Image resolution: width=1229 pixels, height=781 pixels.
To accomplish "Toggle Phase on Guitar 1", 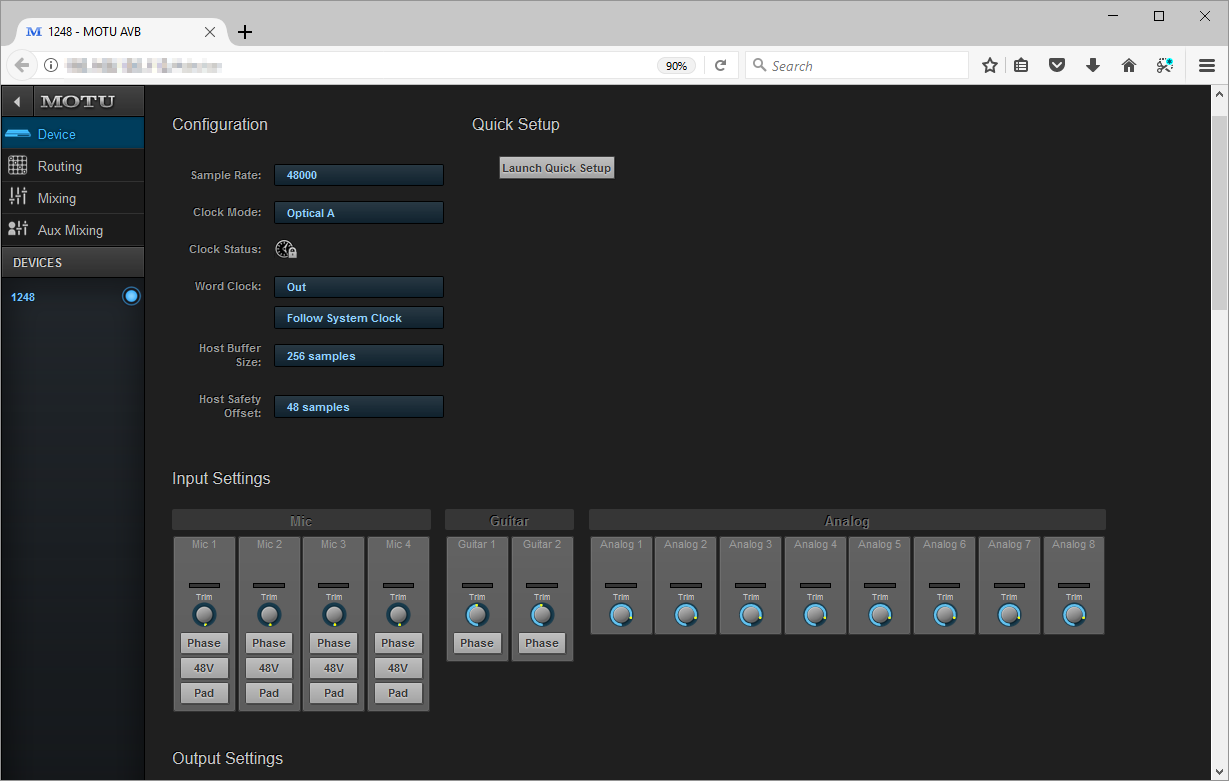I will 477,643.
